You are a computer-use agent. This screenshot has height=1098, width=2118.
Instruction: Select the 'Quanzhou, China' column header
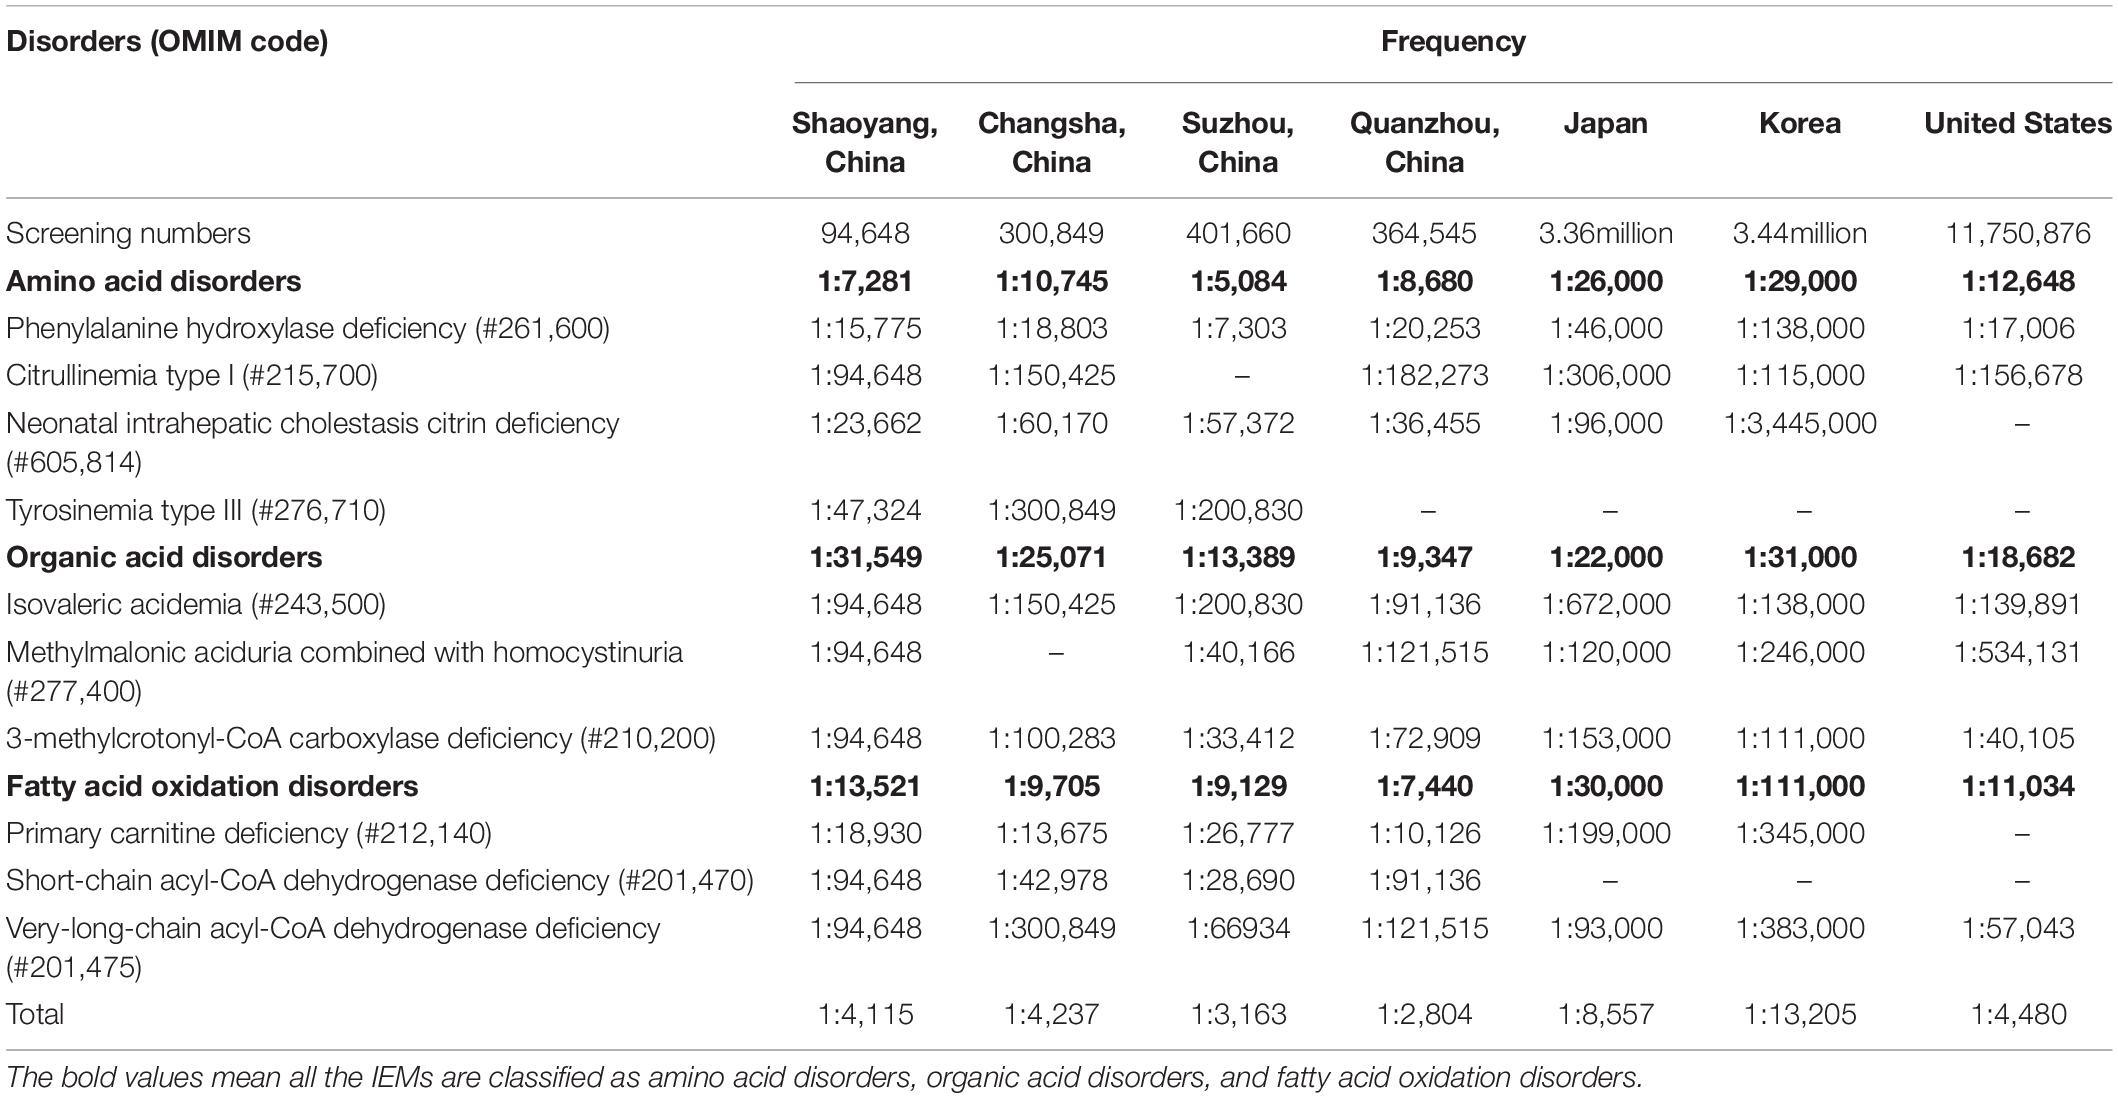click(1424, 142)
